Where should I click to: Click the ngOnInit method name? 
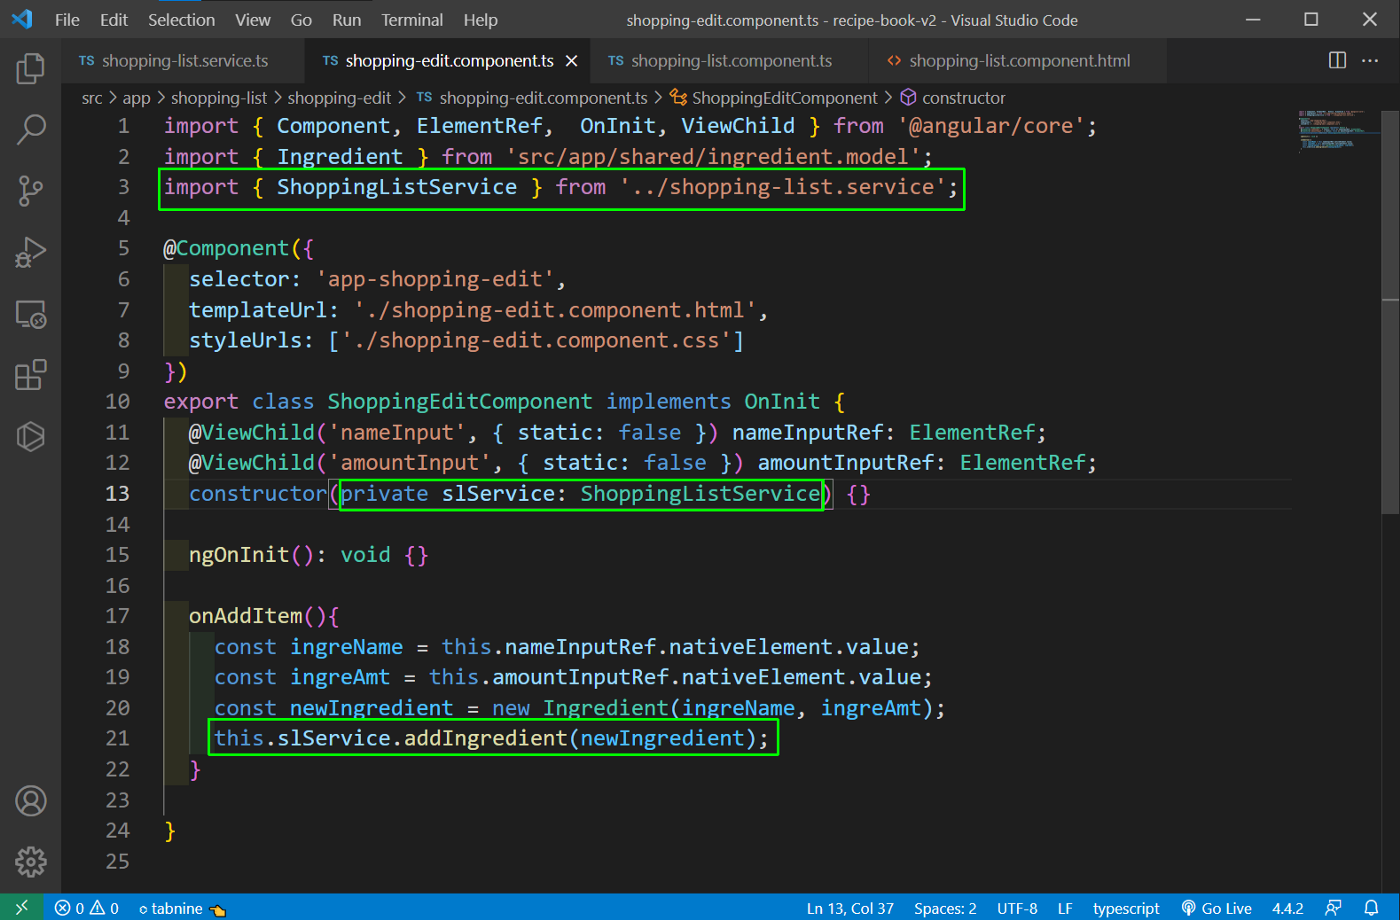click(x=239, y=555)
